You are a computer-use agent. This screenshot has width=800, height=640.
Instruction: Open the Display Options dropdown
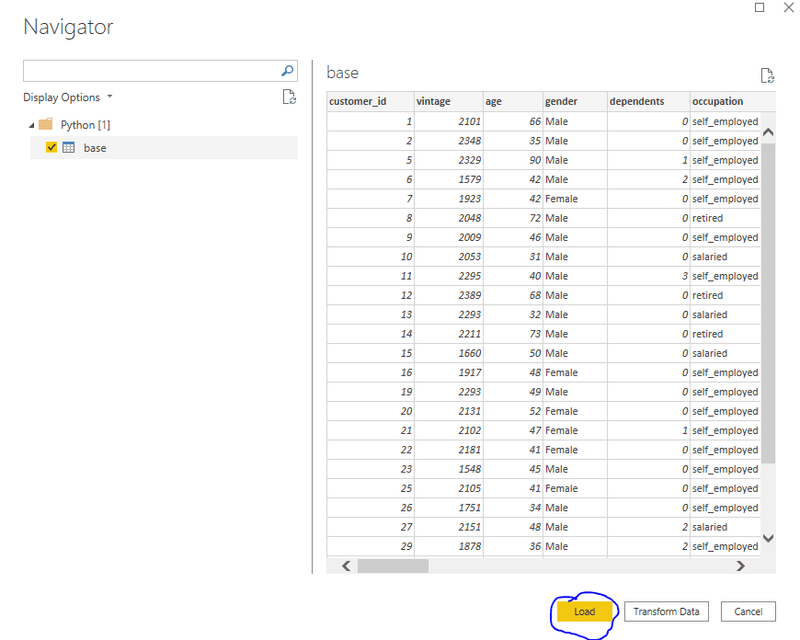coord(67,97)
